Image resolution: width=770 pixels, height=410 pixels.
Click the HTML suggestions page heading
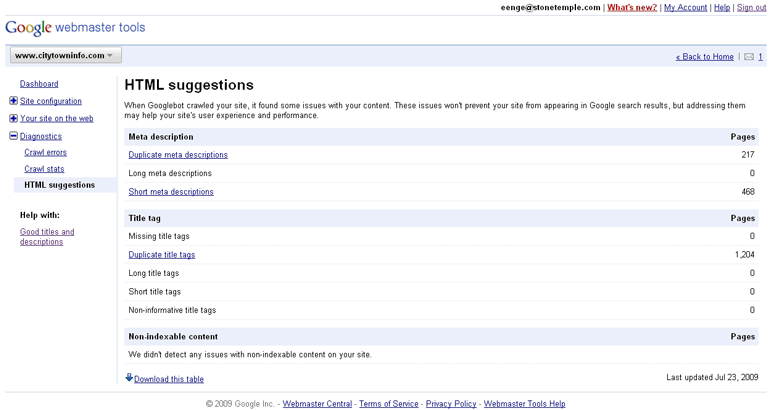189,85
